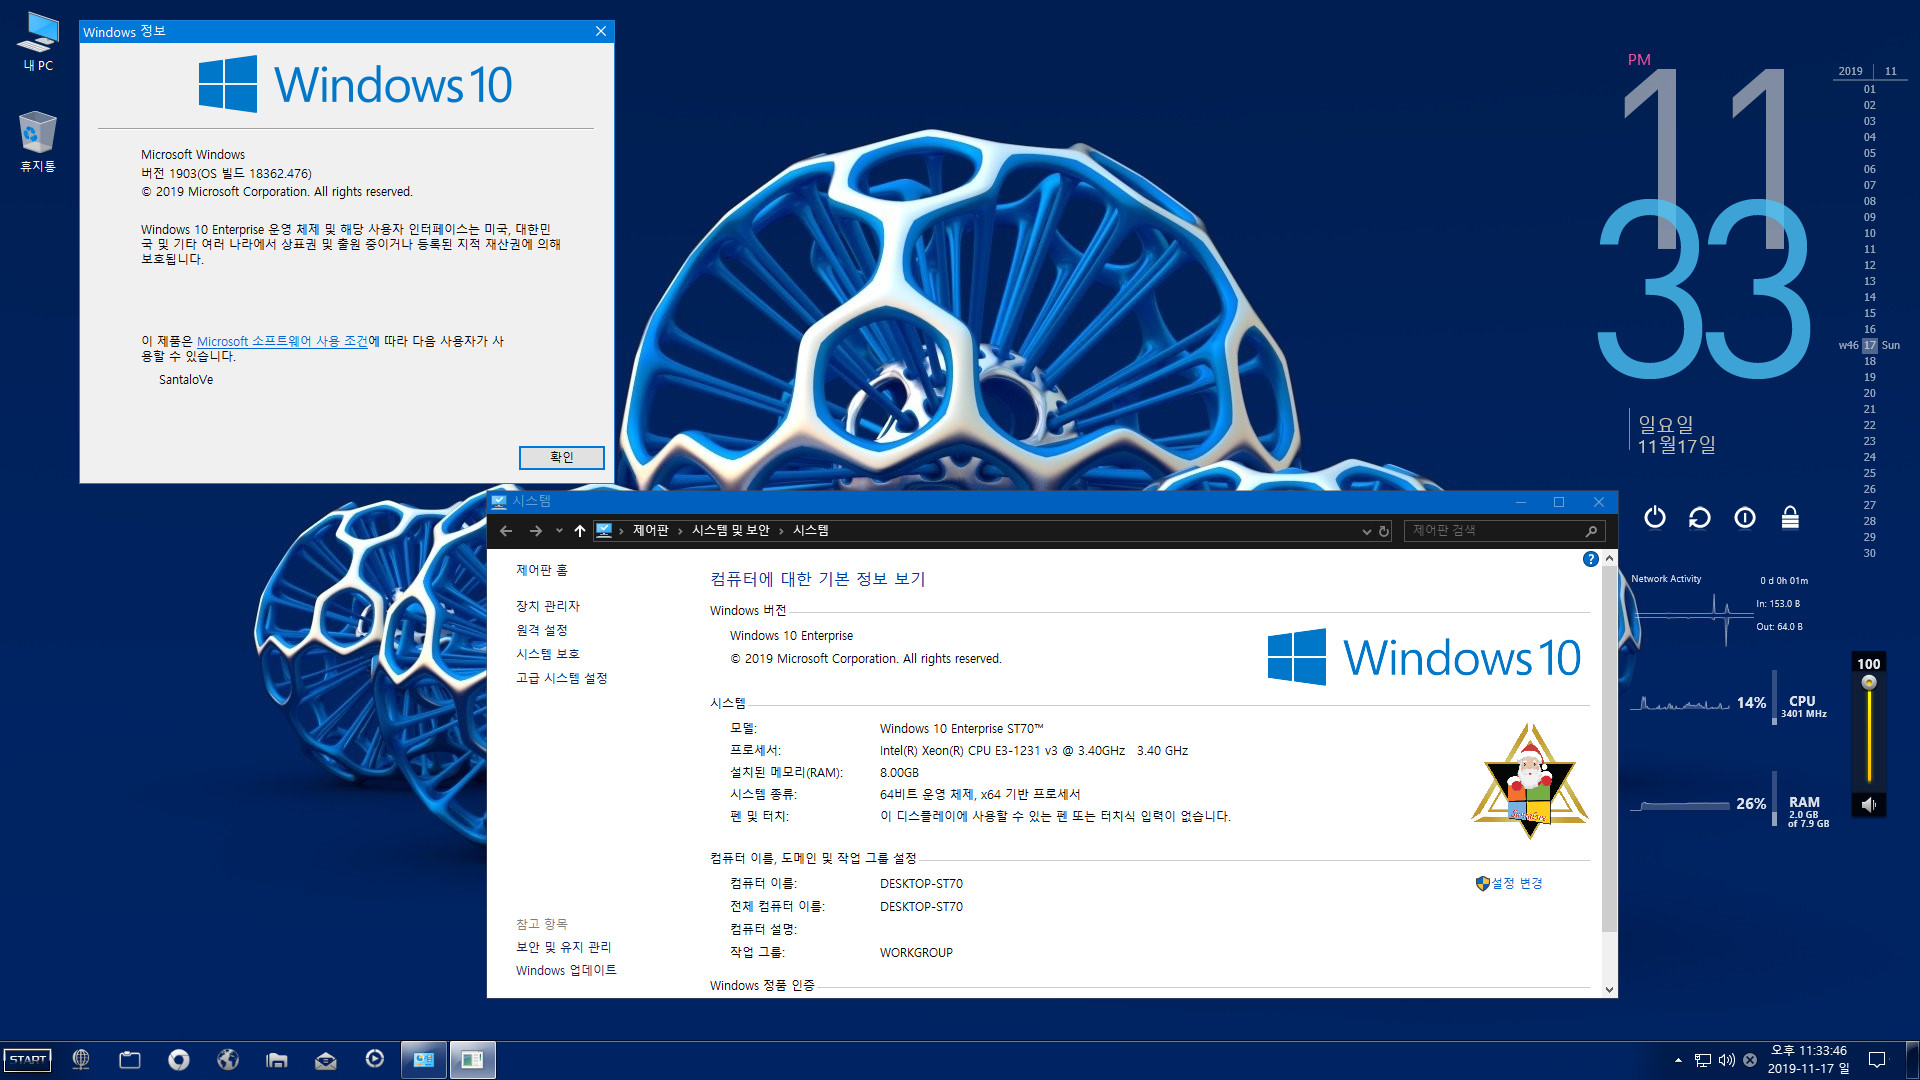Open 원격 설정 link

point(541,630)
